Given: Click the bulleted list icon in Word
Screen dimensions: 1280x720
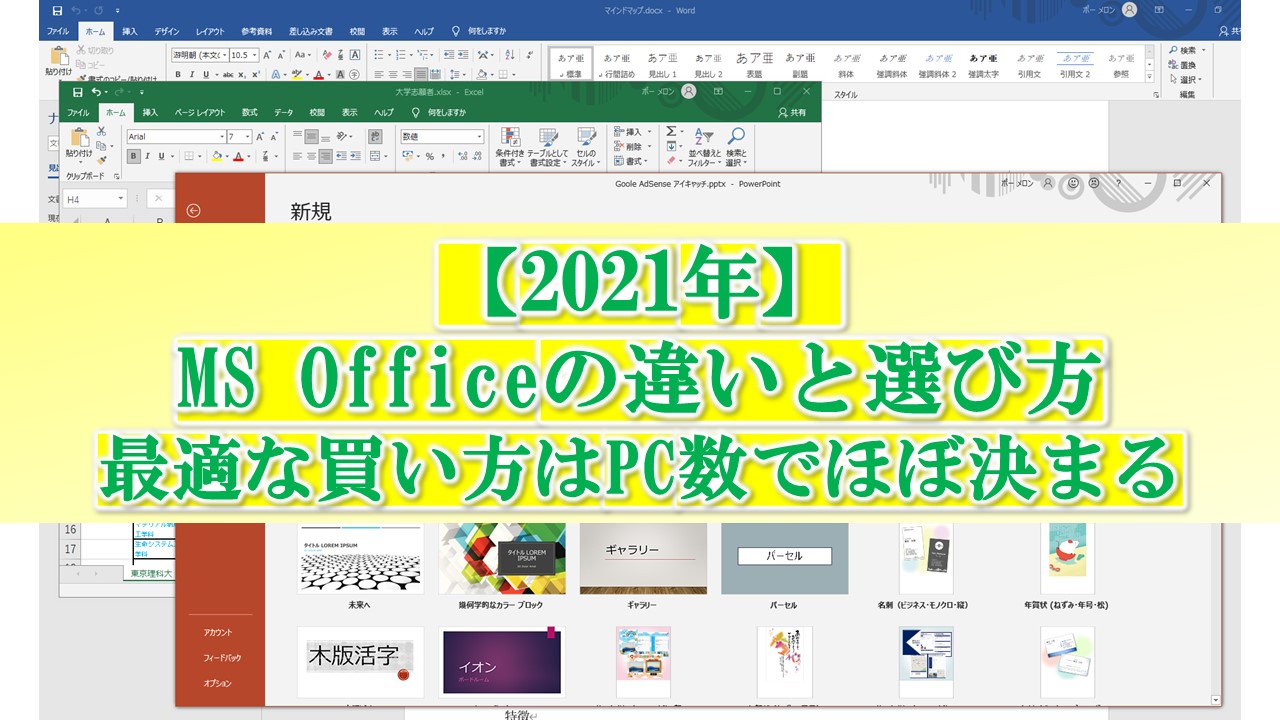Looking at the screenshot, I should pos(377,55).
